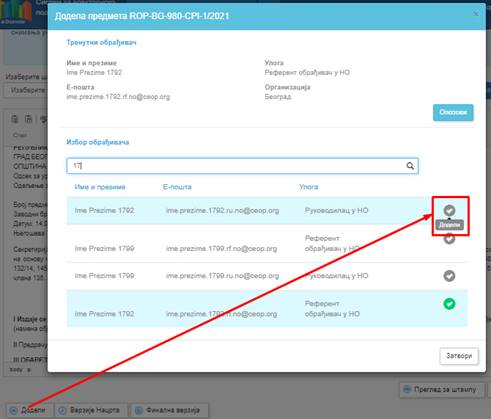Assign case to 1799 Референт обрађивач

coord(449,238)
